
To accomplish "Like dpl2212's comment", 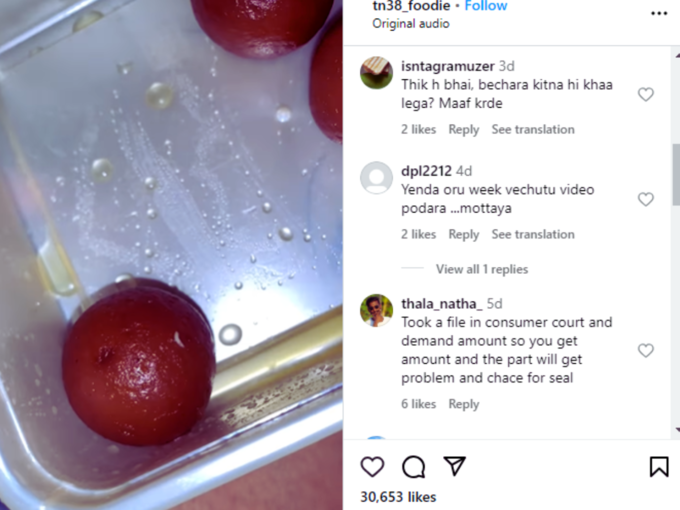I will click(x=646, y=199).
